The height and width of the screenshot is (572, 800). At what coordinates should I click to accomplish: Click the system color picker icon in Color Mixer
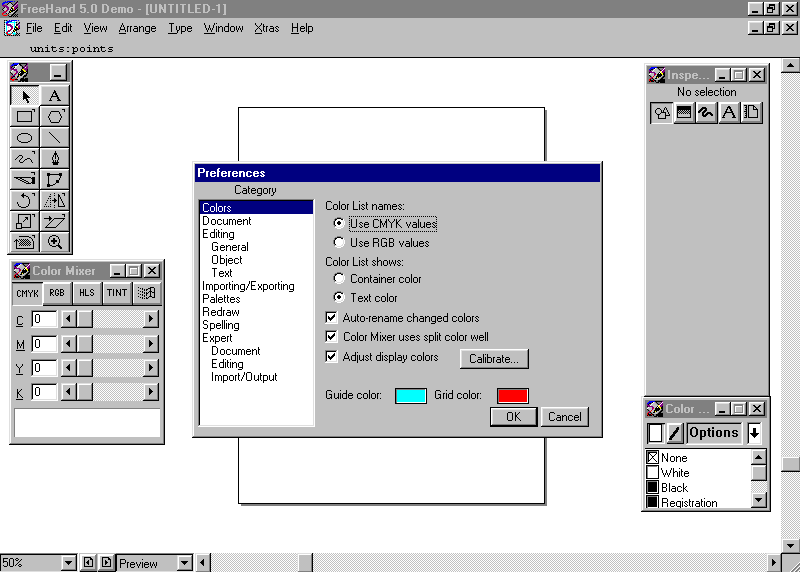[147, 293]
